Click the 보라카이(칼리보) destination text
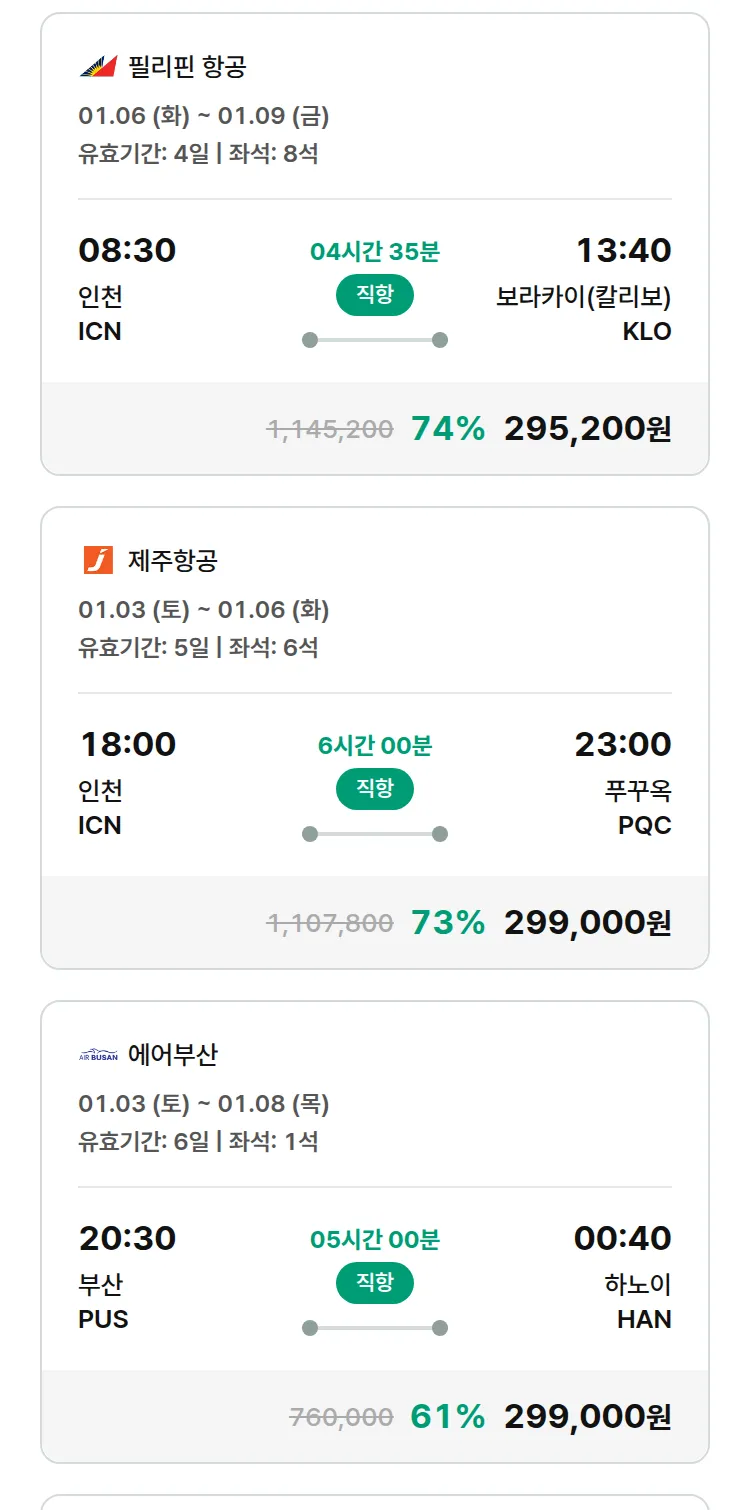 click(x=583, y=297)
